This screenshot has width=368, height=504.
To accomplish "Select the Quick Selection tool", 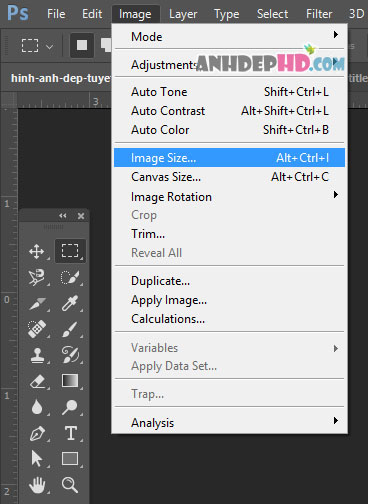I will coord(70,277).
